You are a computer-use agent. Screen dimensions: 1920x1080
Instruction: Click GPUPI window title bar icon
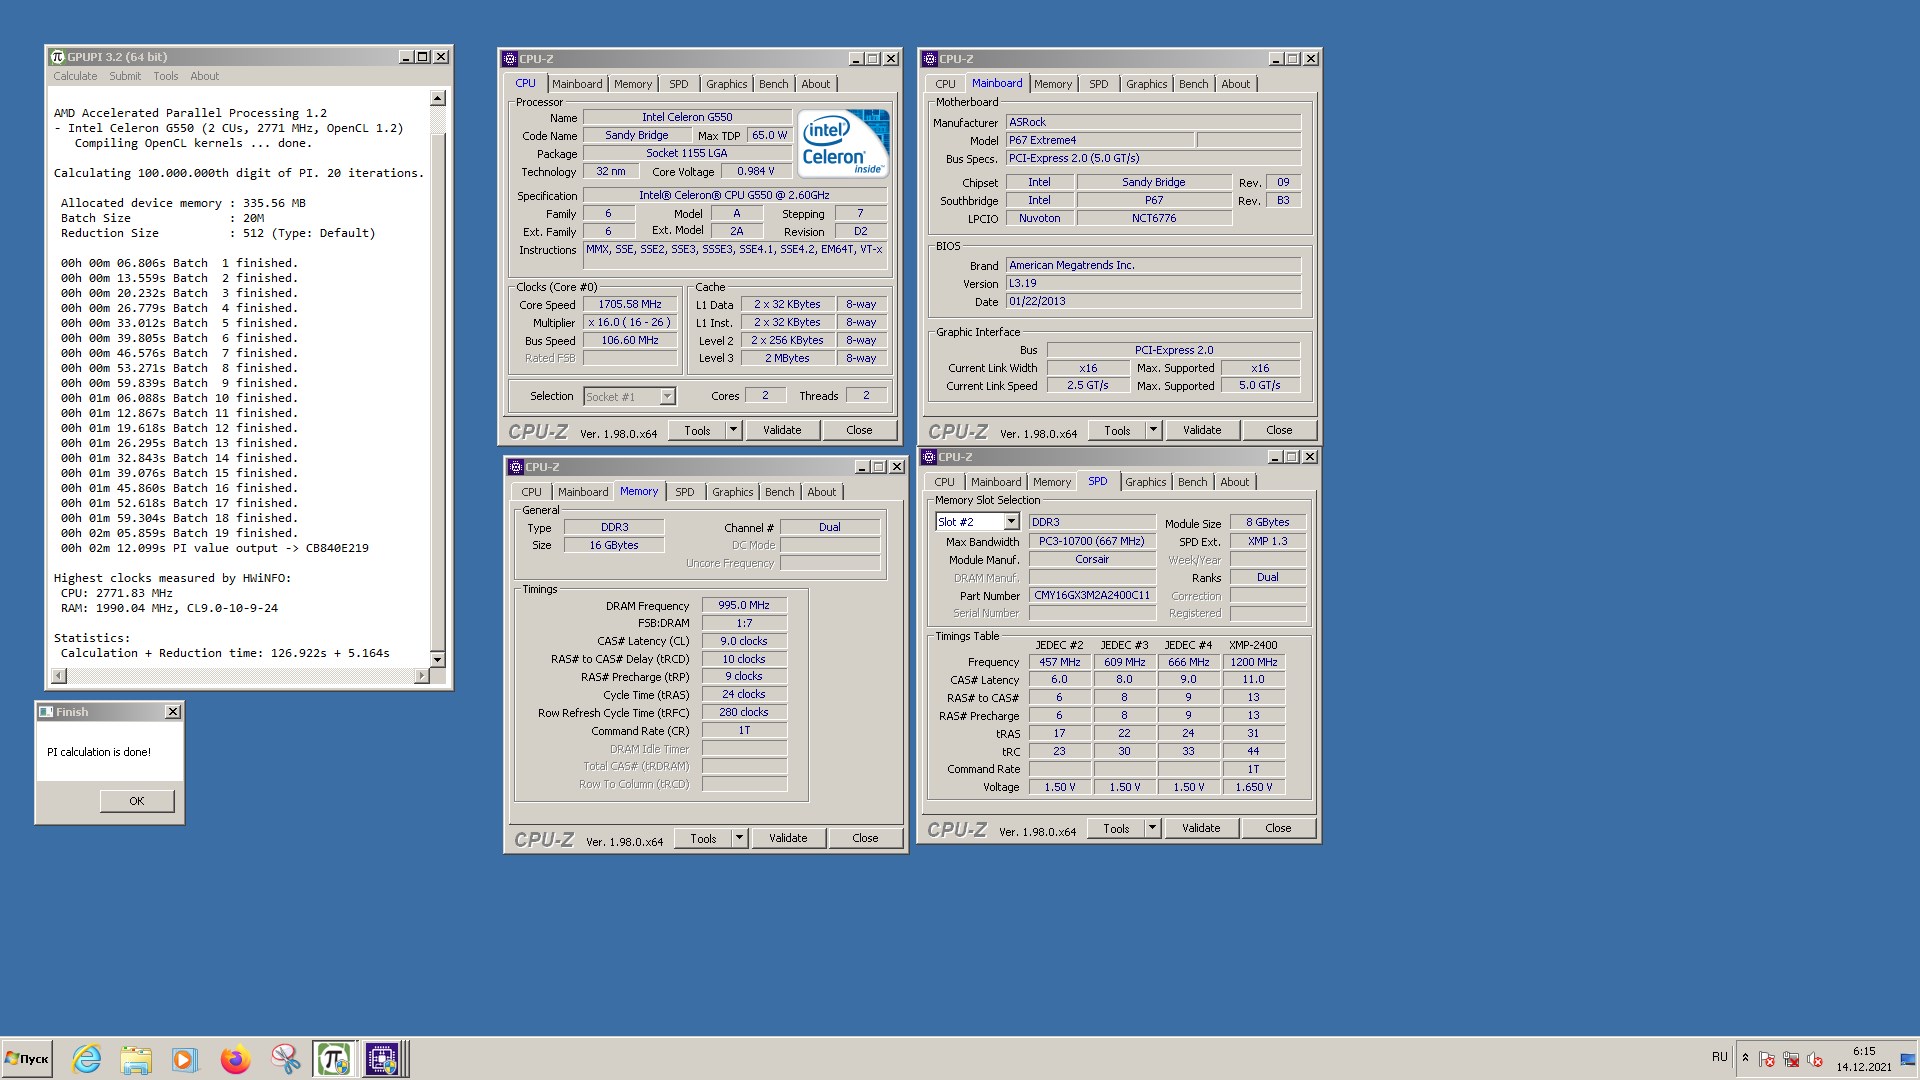[57, 57]
